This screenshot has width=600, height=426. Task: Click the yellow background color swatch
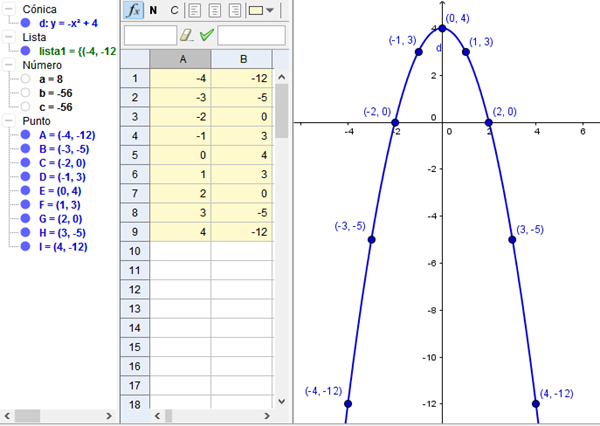255,11
